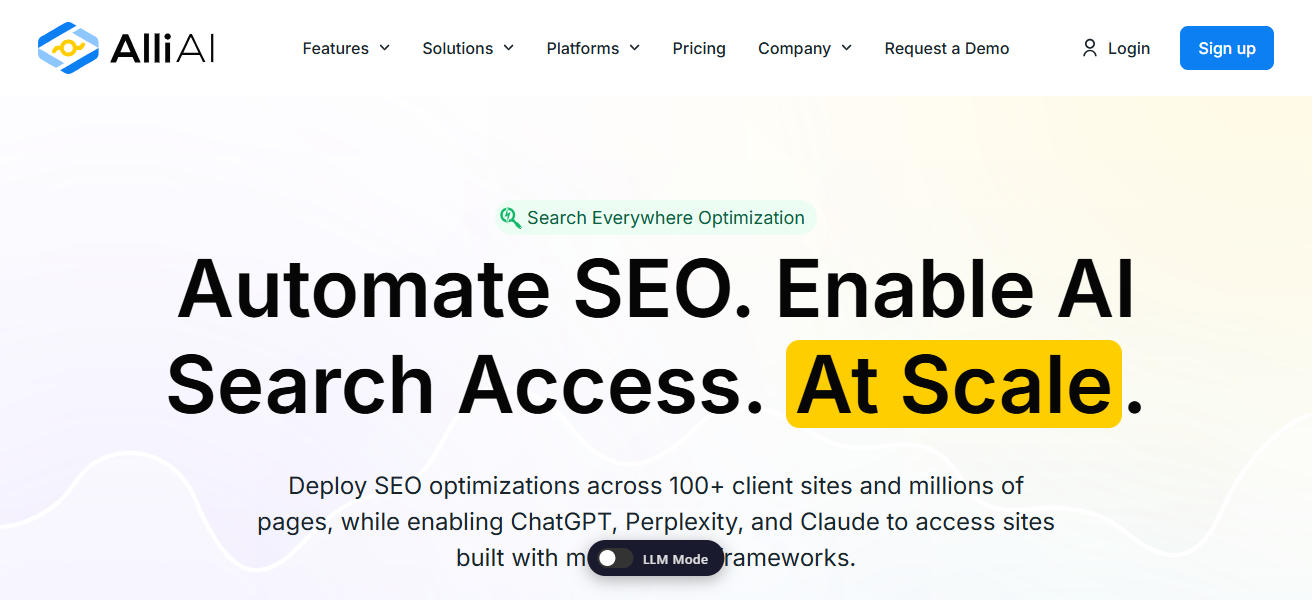
Task: Open the Solutions menu label
Action: point(457,48)
